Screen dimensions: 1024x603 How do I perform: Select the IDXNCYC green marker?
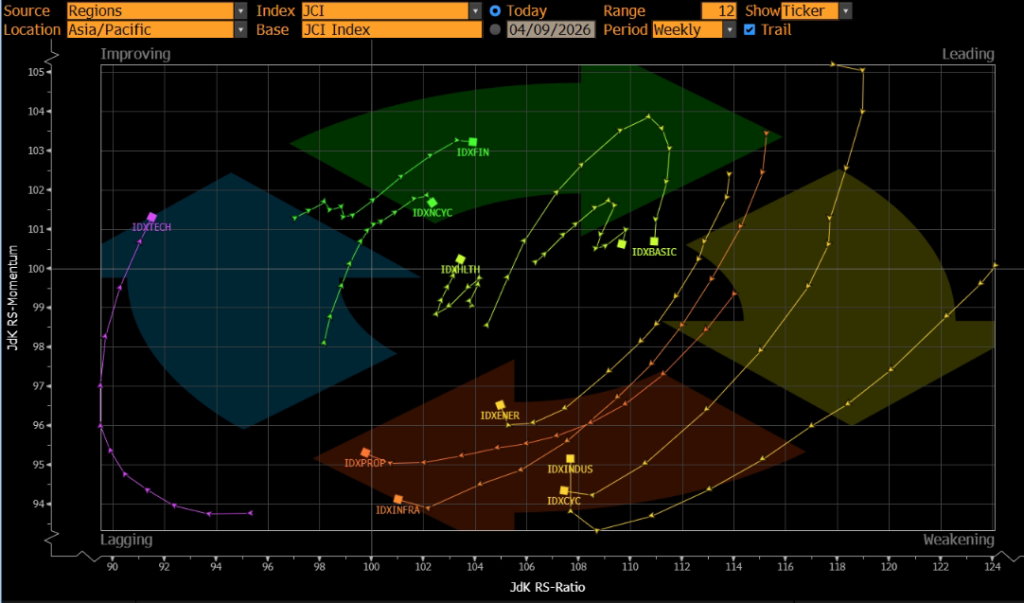point(432,202)
